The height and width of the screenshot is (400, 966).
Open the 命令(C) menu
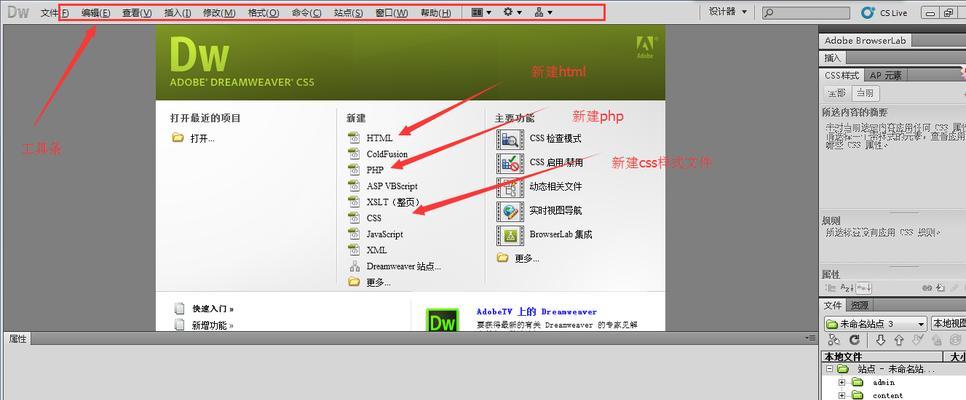306,12
